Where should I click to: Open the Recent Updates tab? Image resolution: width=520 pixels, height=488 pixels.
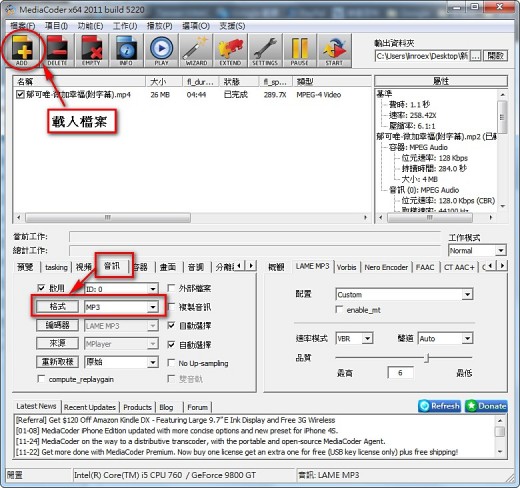[x=90, y=407]
